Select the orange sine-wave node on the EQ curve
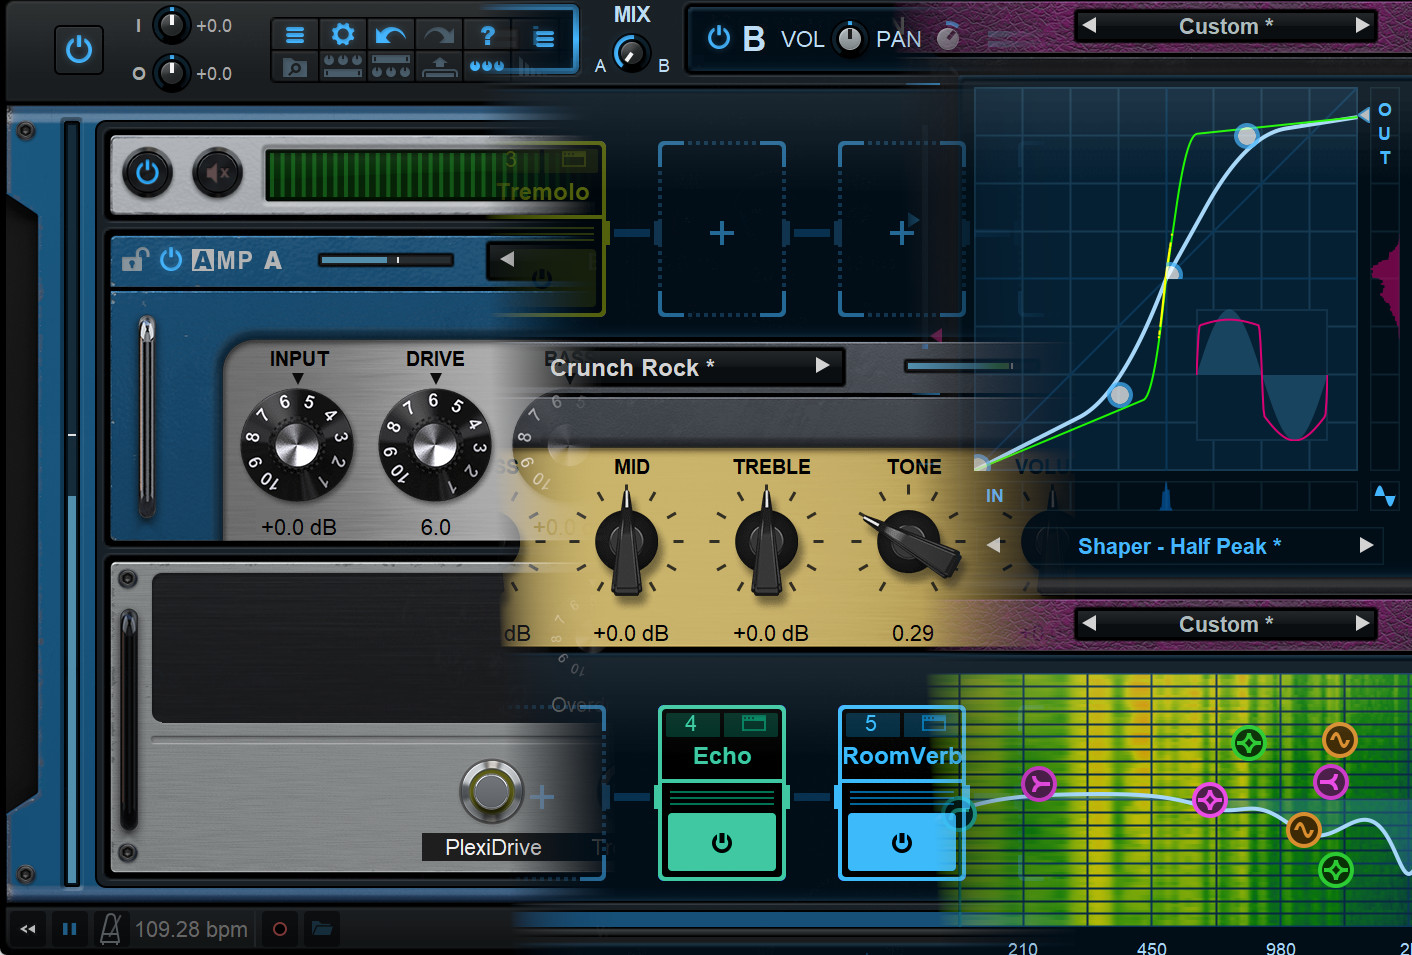 [1303, 830]
